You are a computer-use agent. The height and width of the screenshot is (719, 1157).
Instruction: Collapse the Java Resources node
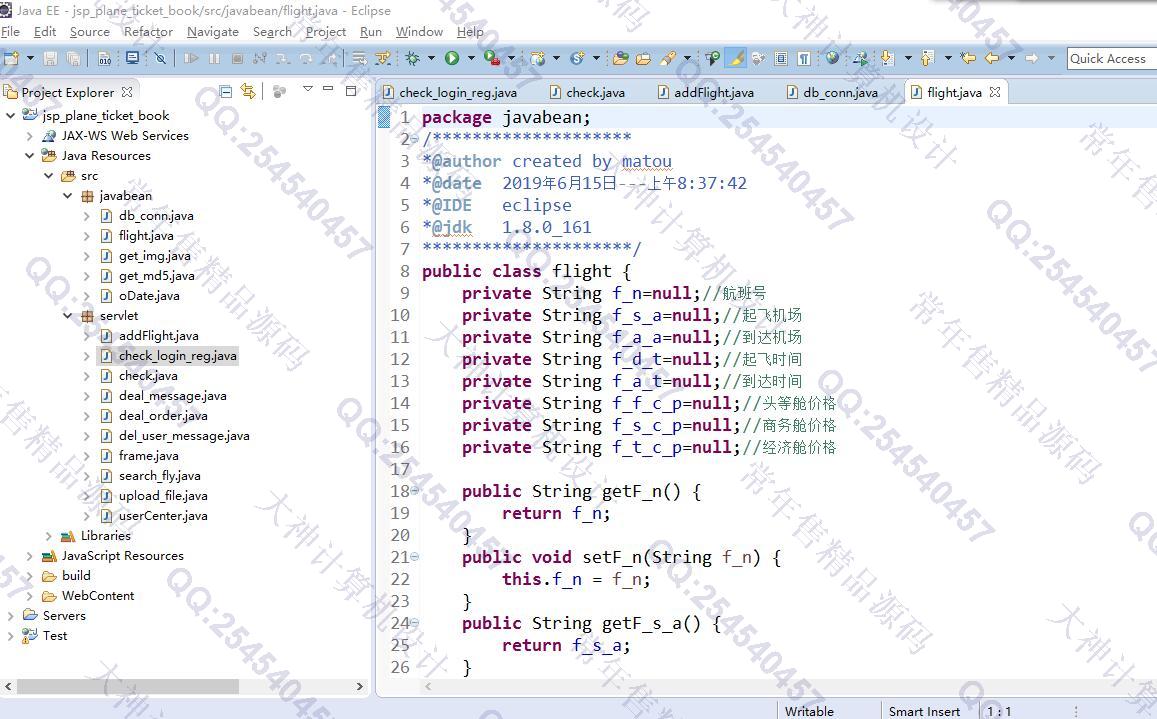pos(30,156)
